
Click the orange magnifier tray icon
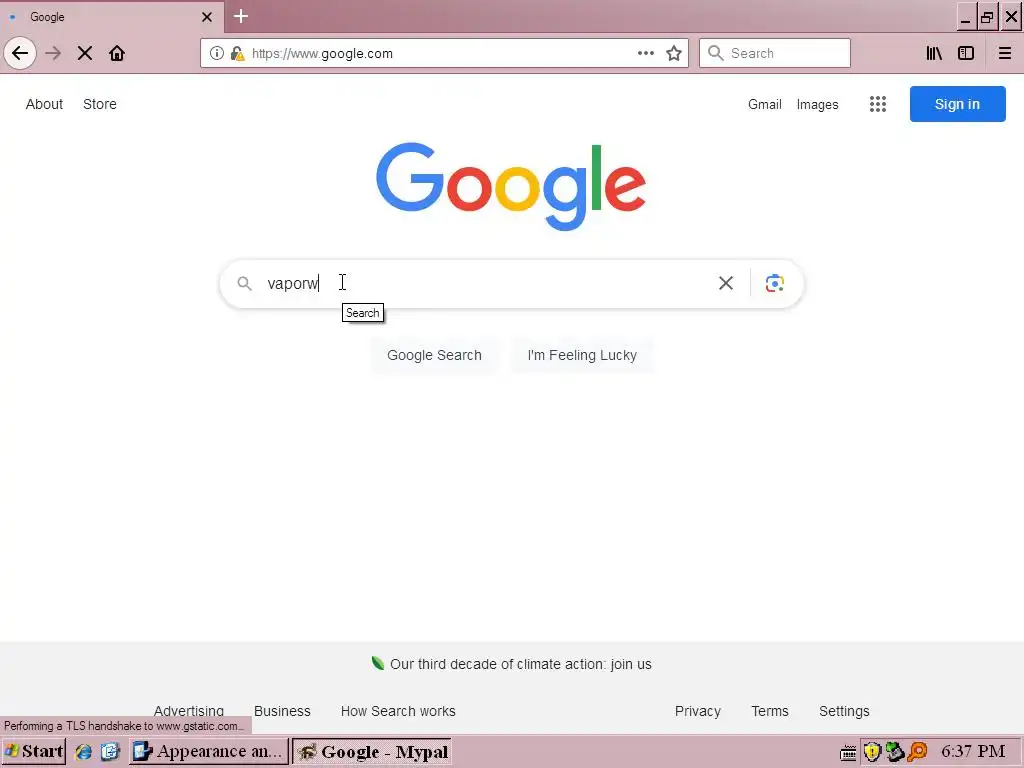(918, 752)
